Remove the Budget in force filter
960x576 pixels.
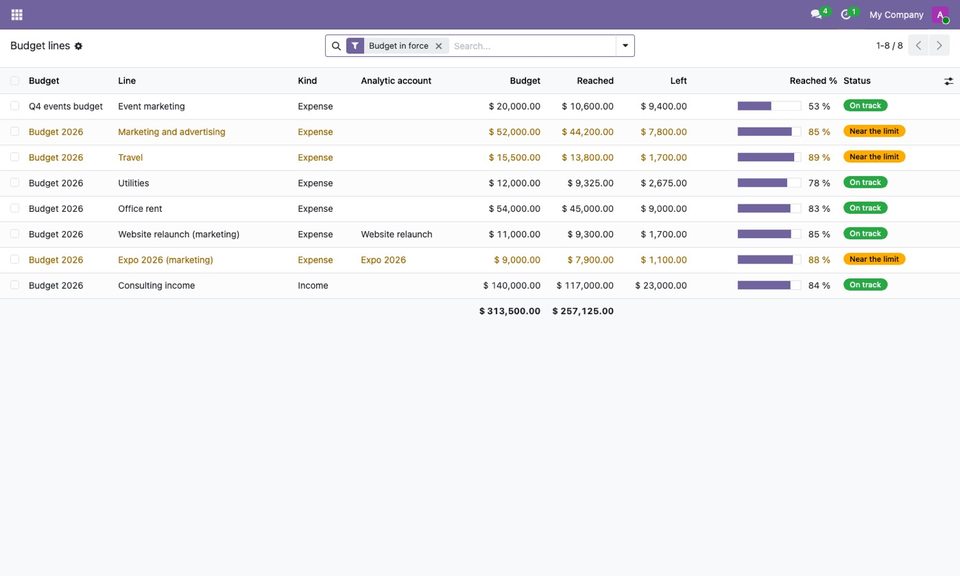pos(438,46)
